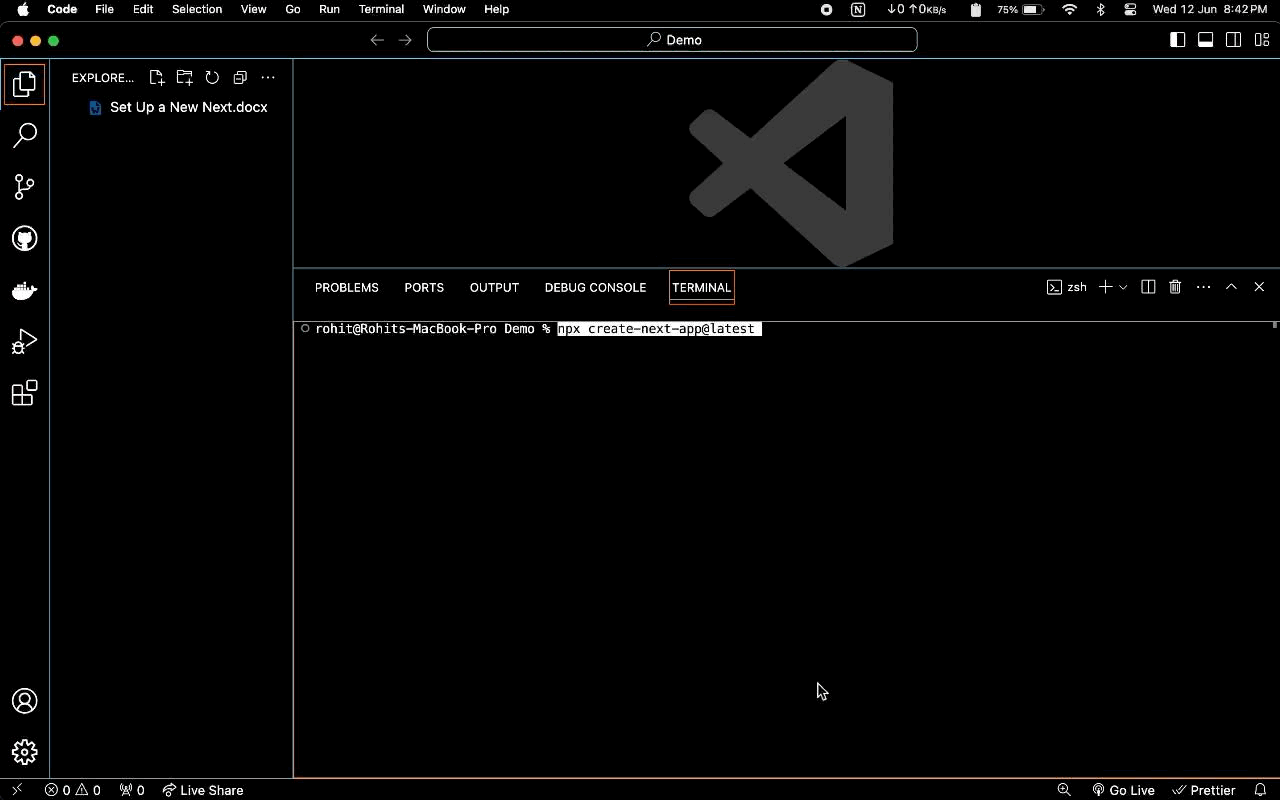
Task: Open notifications bell in status bar
Action: click(1260, 790)
